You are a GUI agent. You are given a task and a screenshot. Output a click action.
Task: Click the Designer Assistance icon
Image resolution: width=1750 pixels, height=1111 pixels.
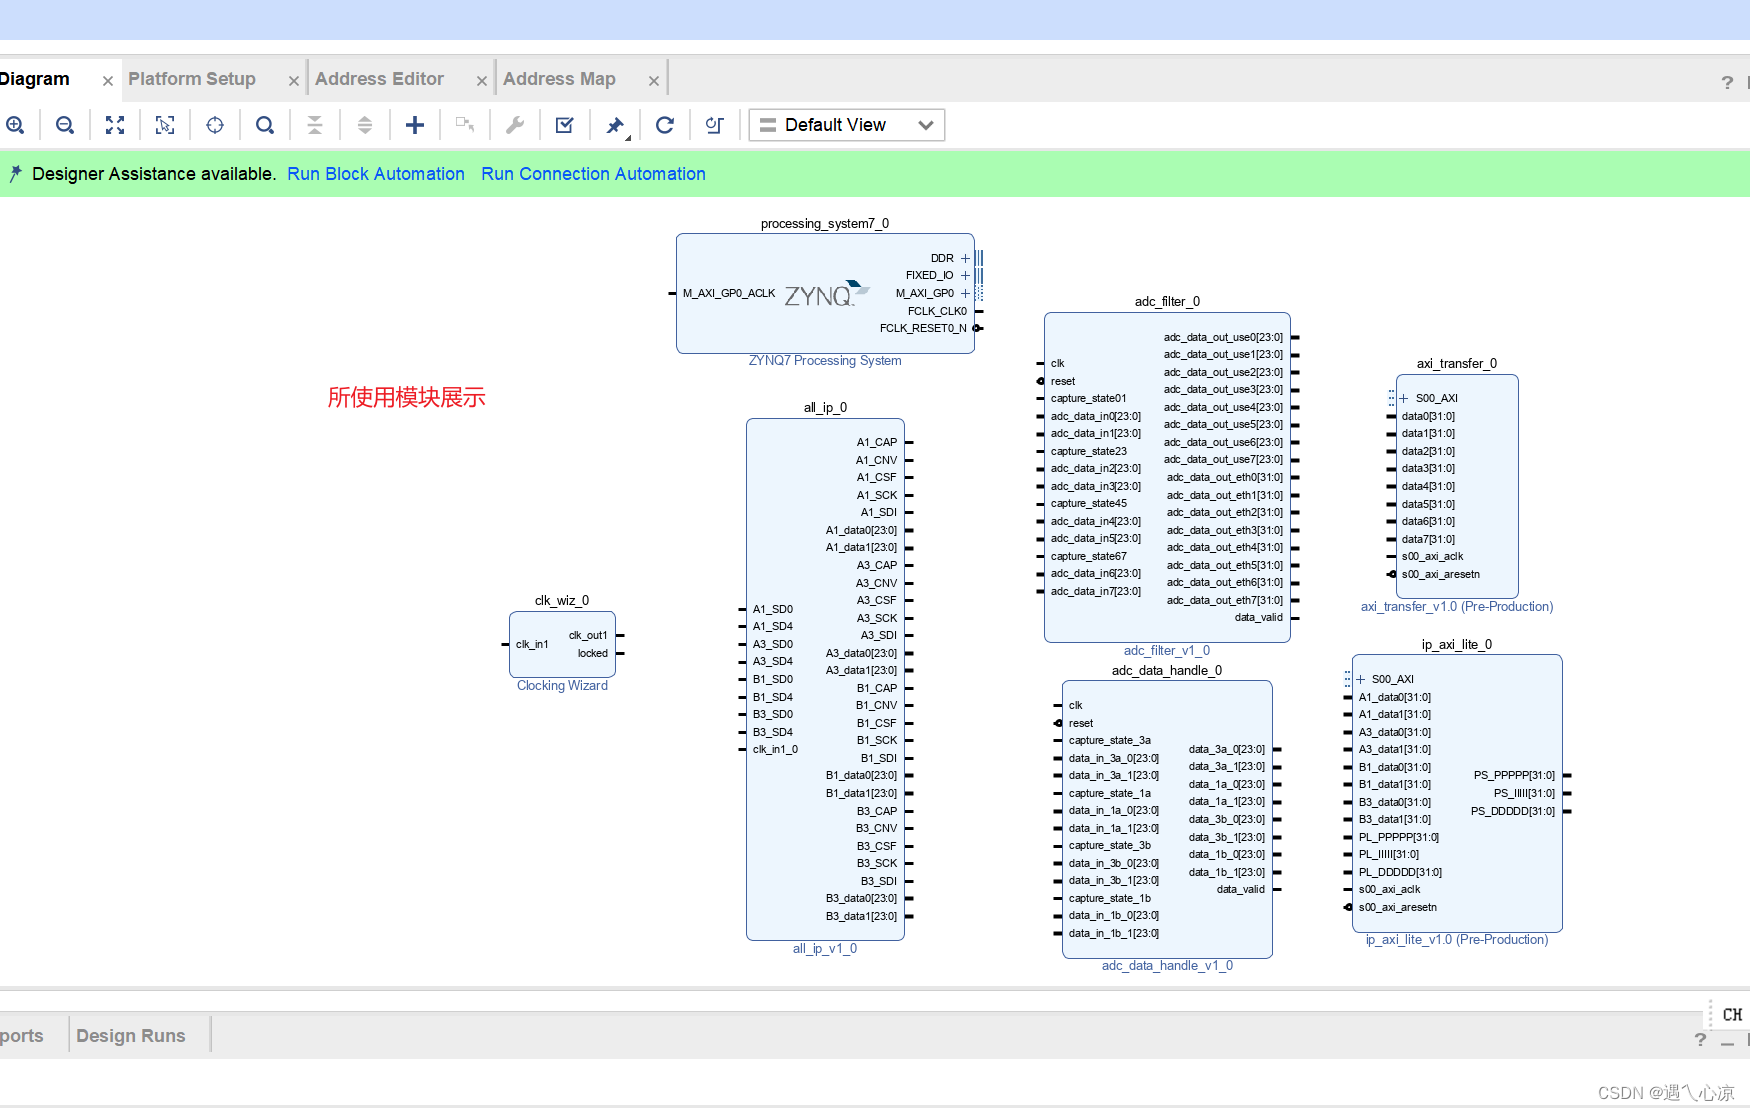[15, 174]
